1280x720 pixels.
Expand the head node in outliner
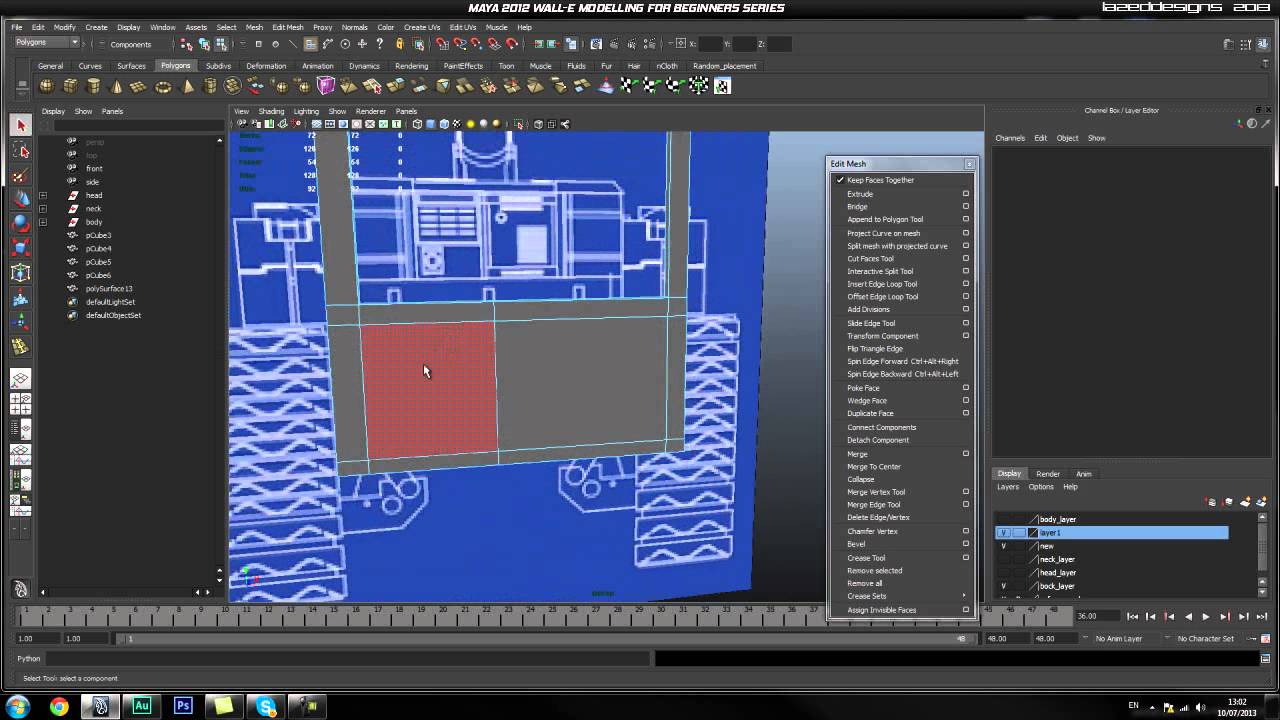tap(43, 195)
